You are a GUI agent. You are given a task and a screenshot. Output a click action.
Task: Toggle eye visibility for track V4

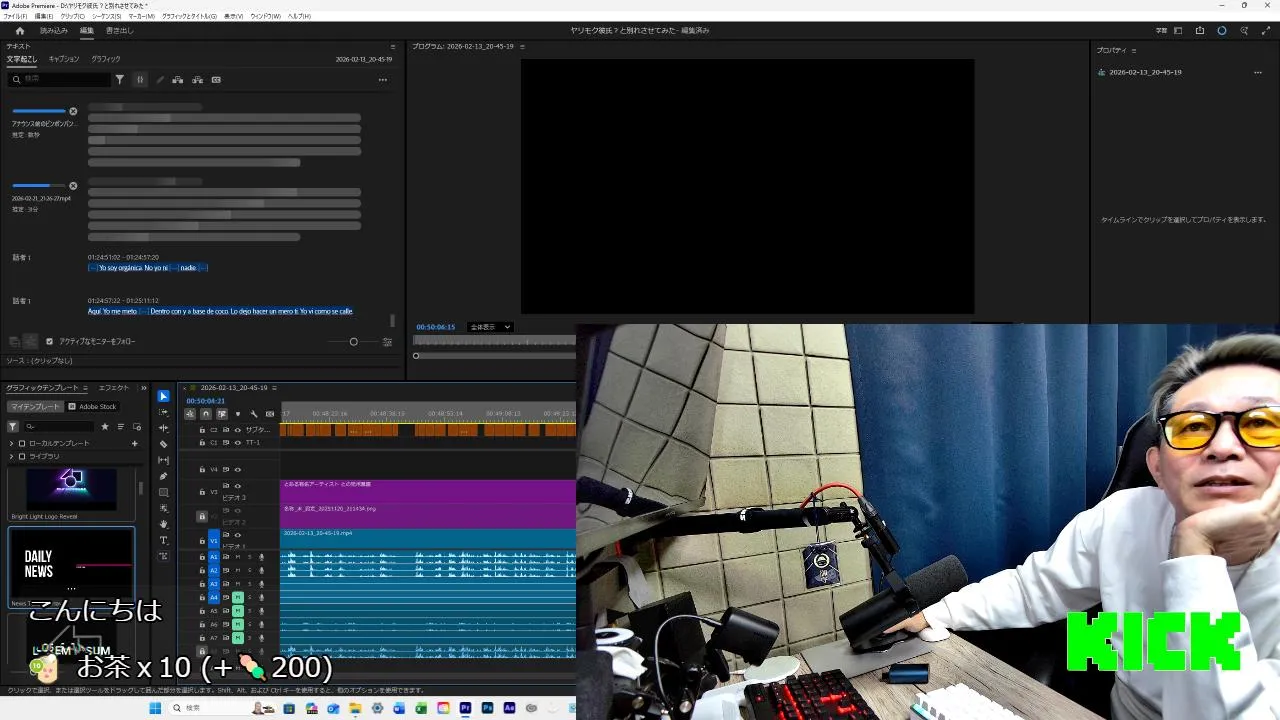[237, 469]
